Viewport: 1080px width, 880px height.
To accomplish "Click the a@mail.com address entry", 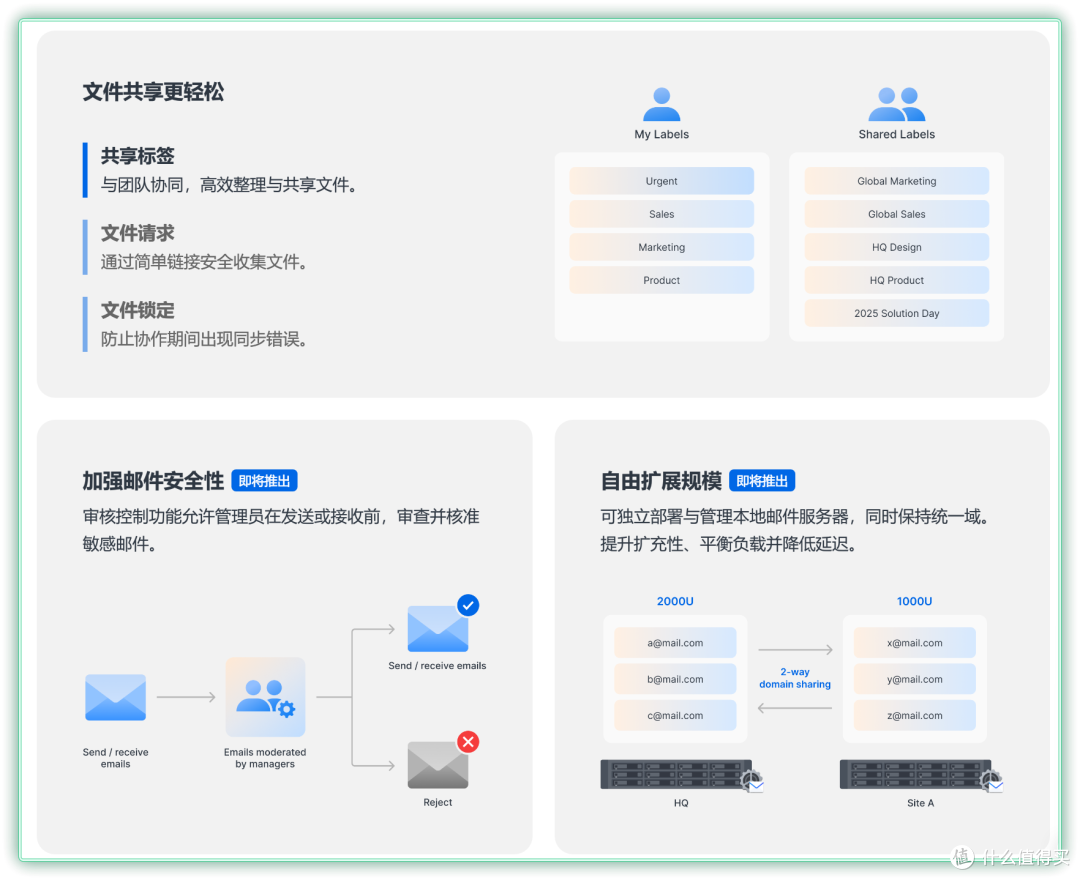I will [x=675, y=642].
